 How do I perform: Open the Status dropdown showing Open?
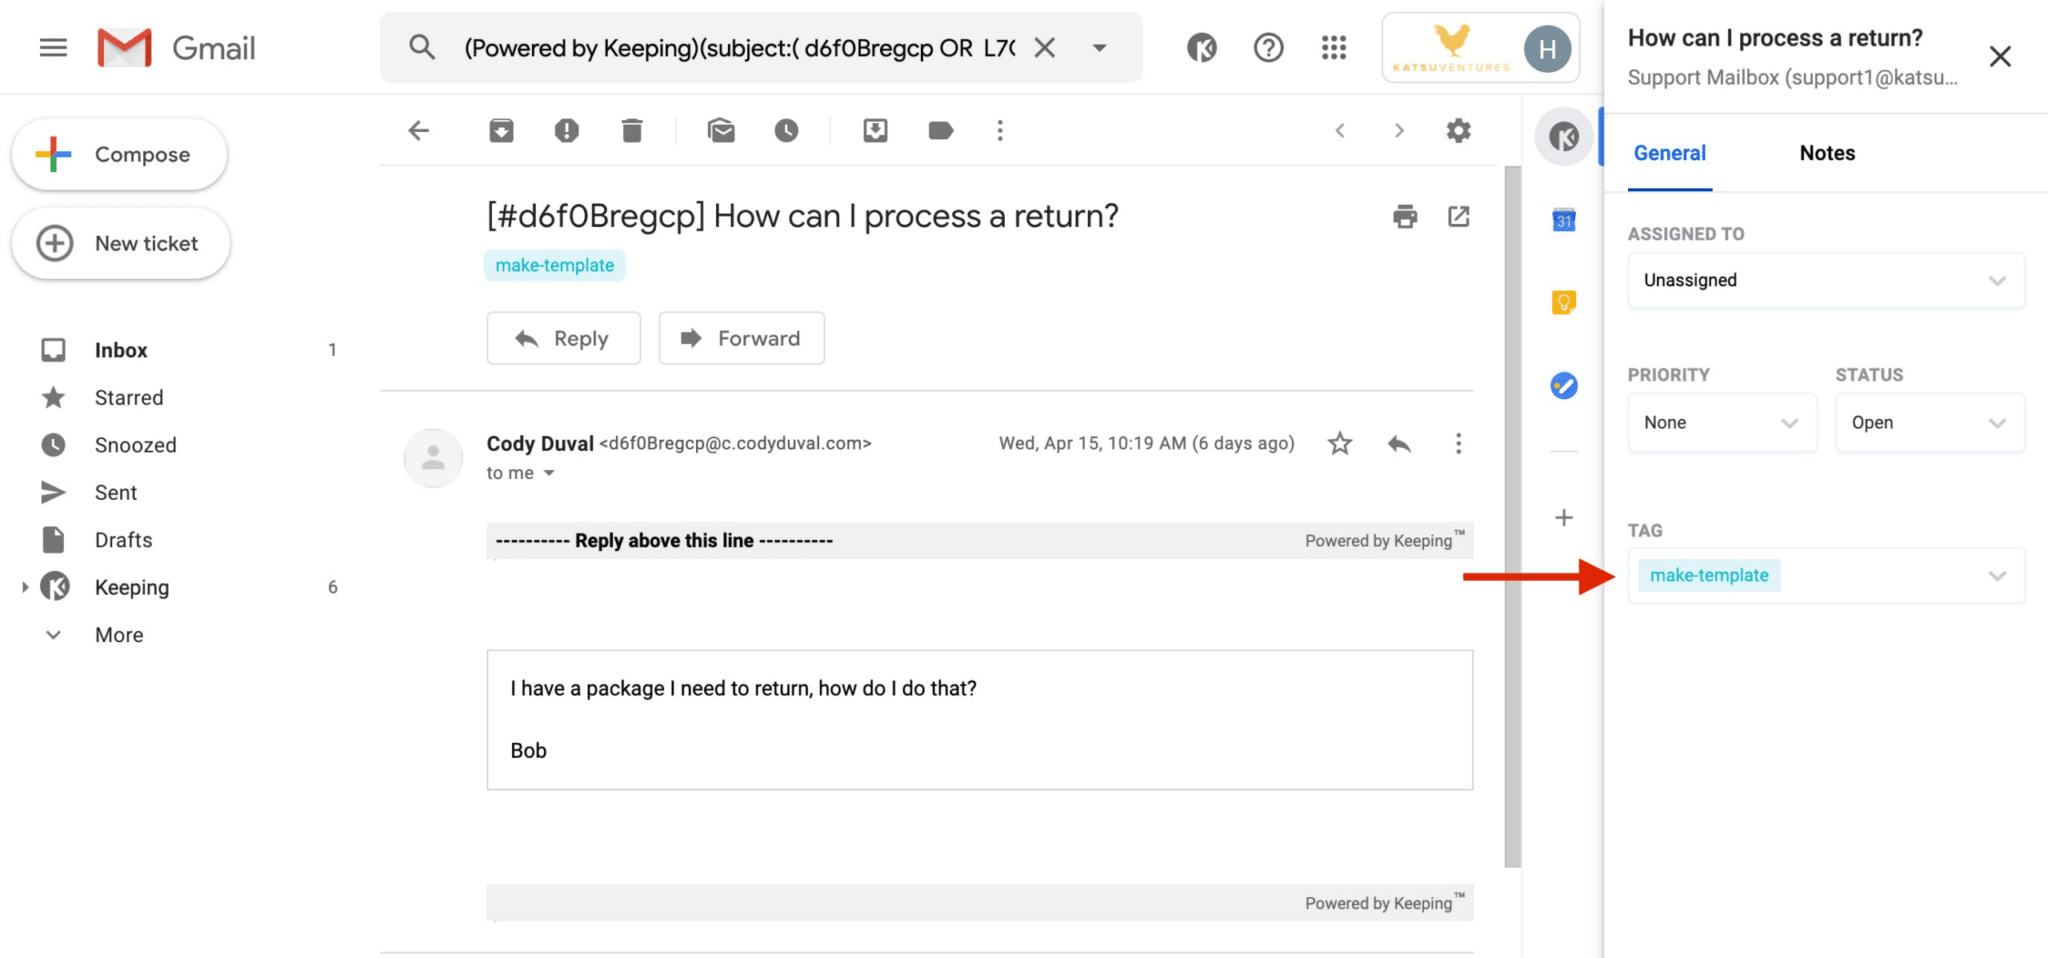1929,423
